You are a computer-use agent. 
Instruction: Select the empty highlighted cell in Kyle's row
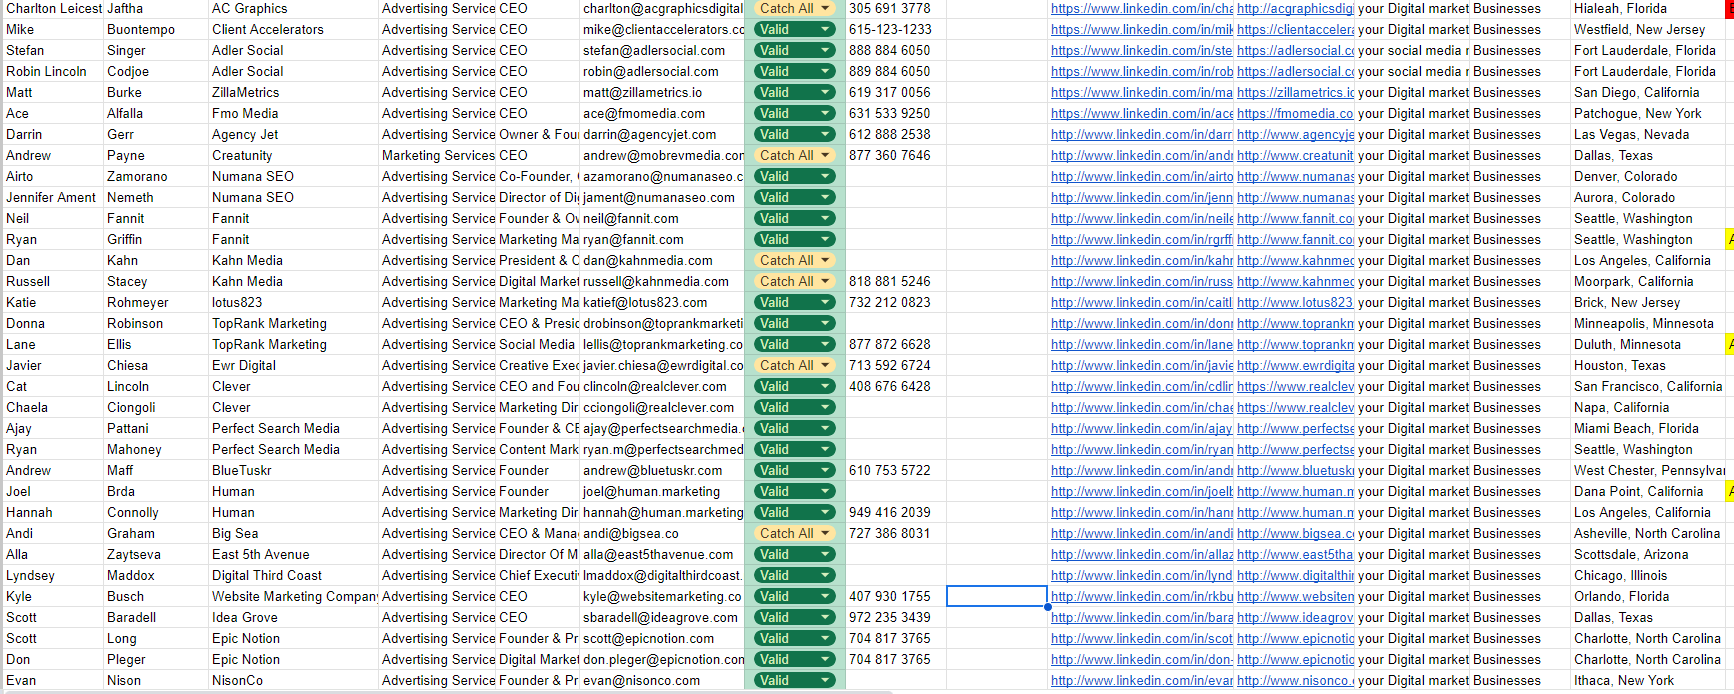(997, 596)
